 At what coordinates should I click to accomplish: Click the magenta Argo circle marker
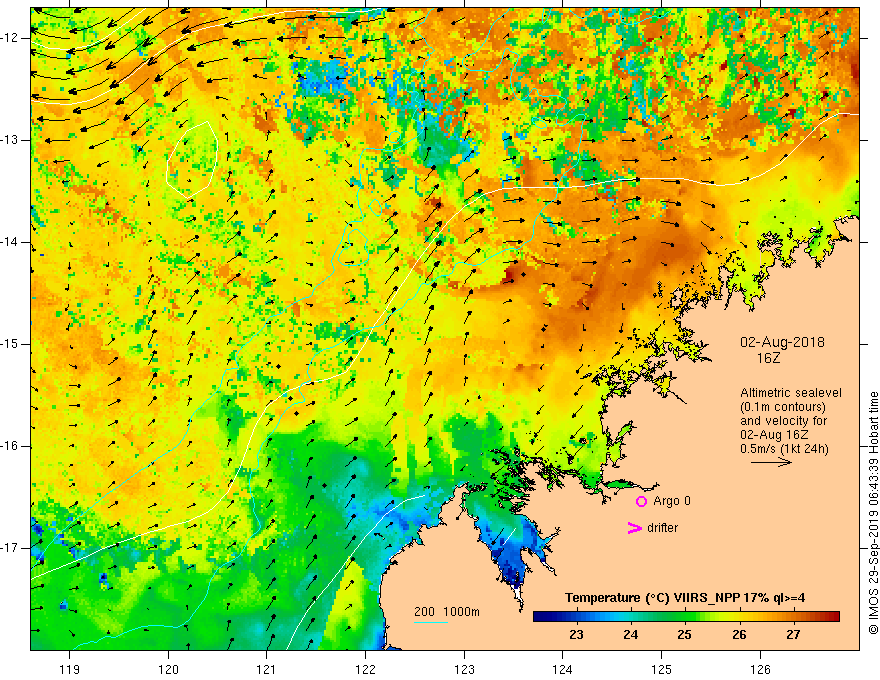pyautogui.click(x=641, y=501)
